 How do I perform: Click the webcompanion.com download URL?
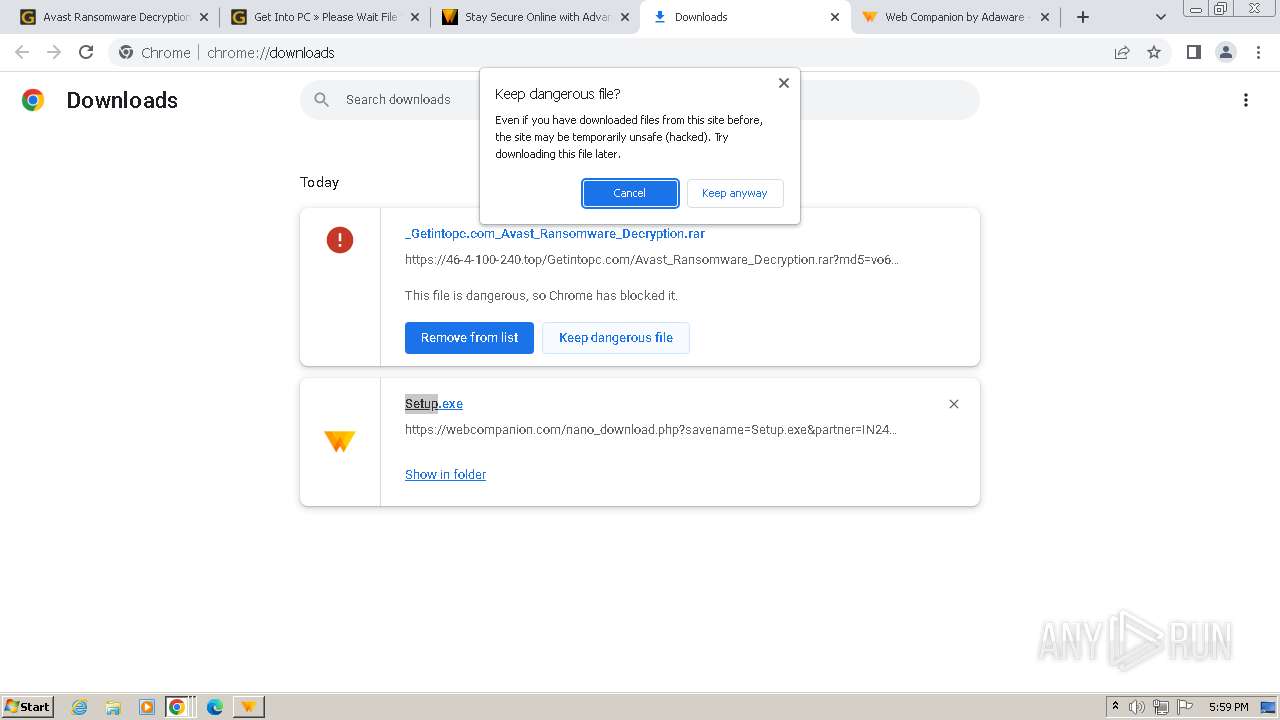tap(650, 430)
